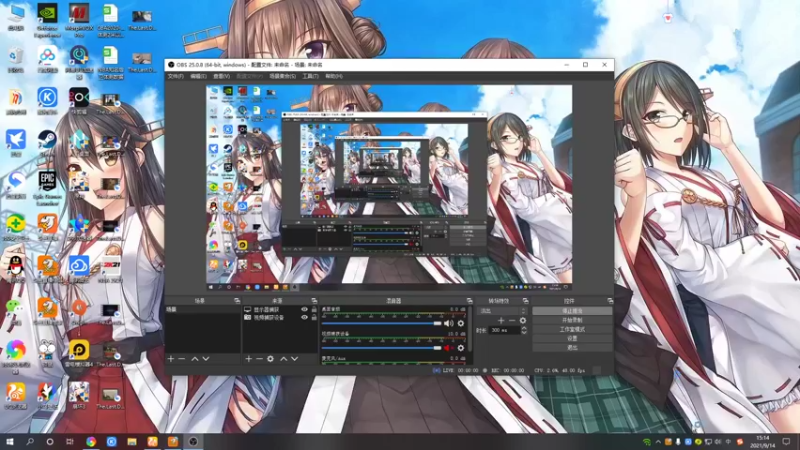
Task: Open the Windows Start menu
Action: [10, 441]
